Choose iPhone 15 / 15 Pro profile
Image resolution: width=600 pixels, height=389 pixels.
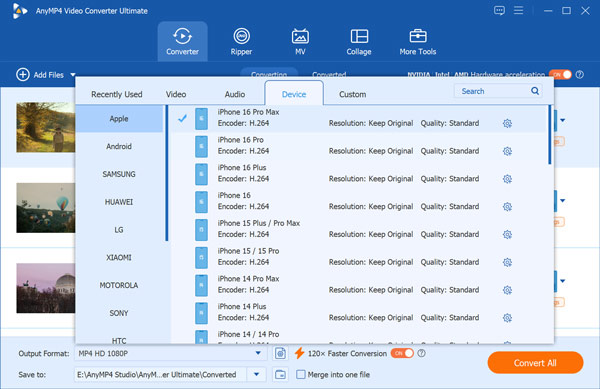point(358,257)
